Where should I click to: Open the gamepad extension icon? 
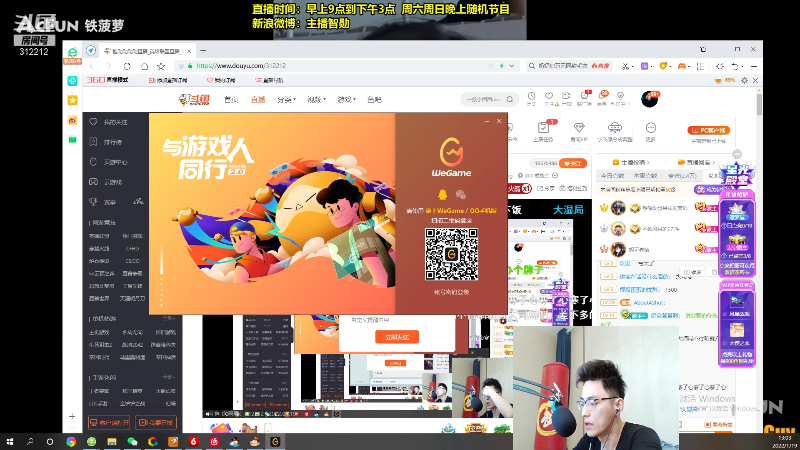tap(682, 66)
